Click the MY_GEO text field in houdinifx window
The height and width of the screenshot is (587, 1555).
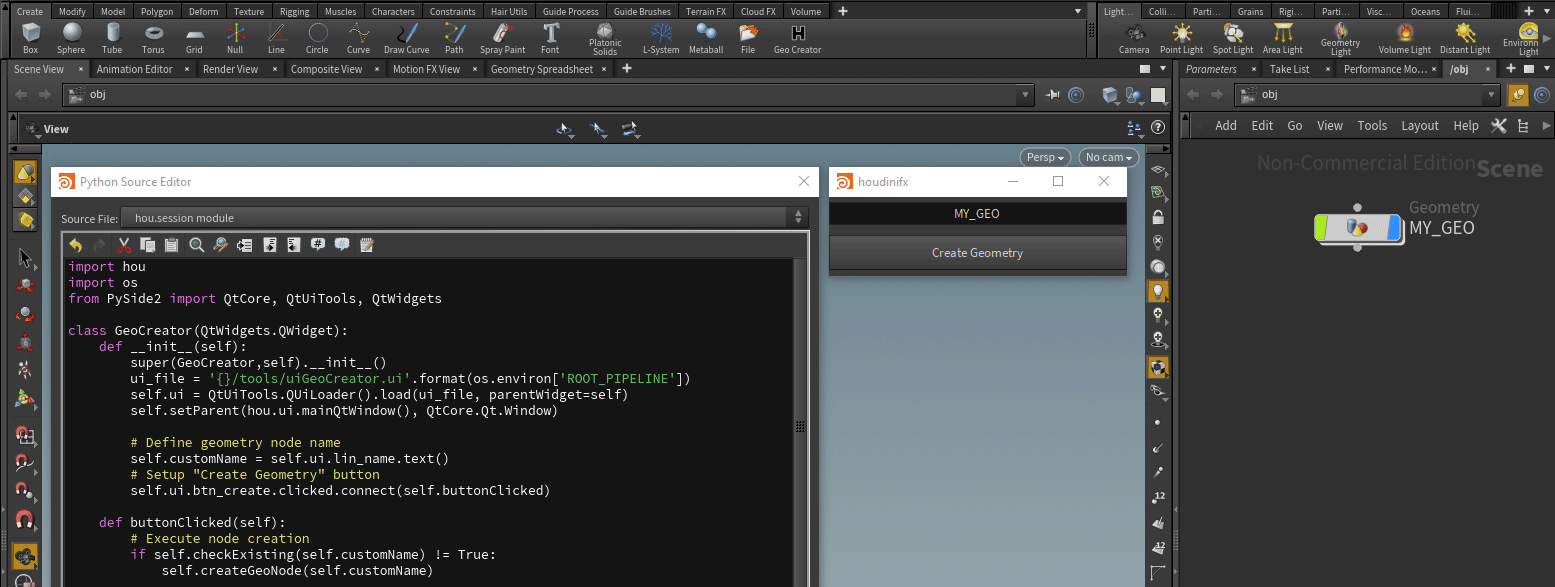pos(978,213)
